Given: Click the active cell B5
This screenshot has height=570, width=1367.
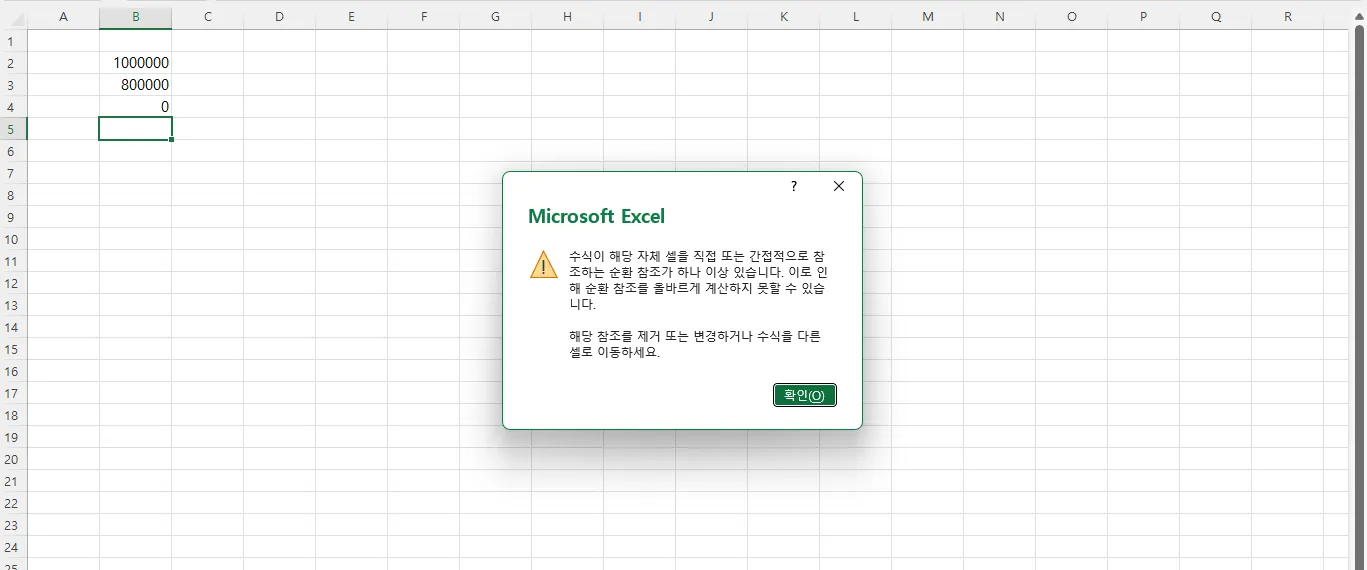Looking at the screenshot, I should tap(135, 129).
